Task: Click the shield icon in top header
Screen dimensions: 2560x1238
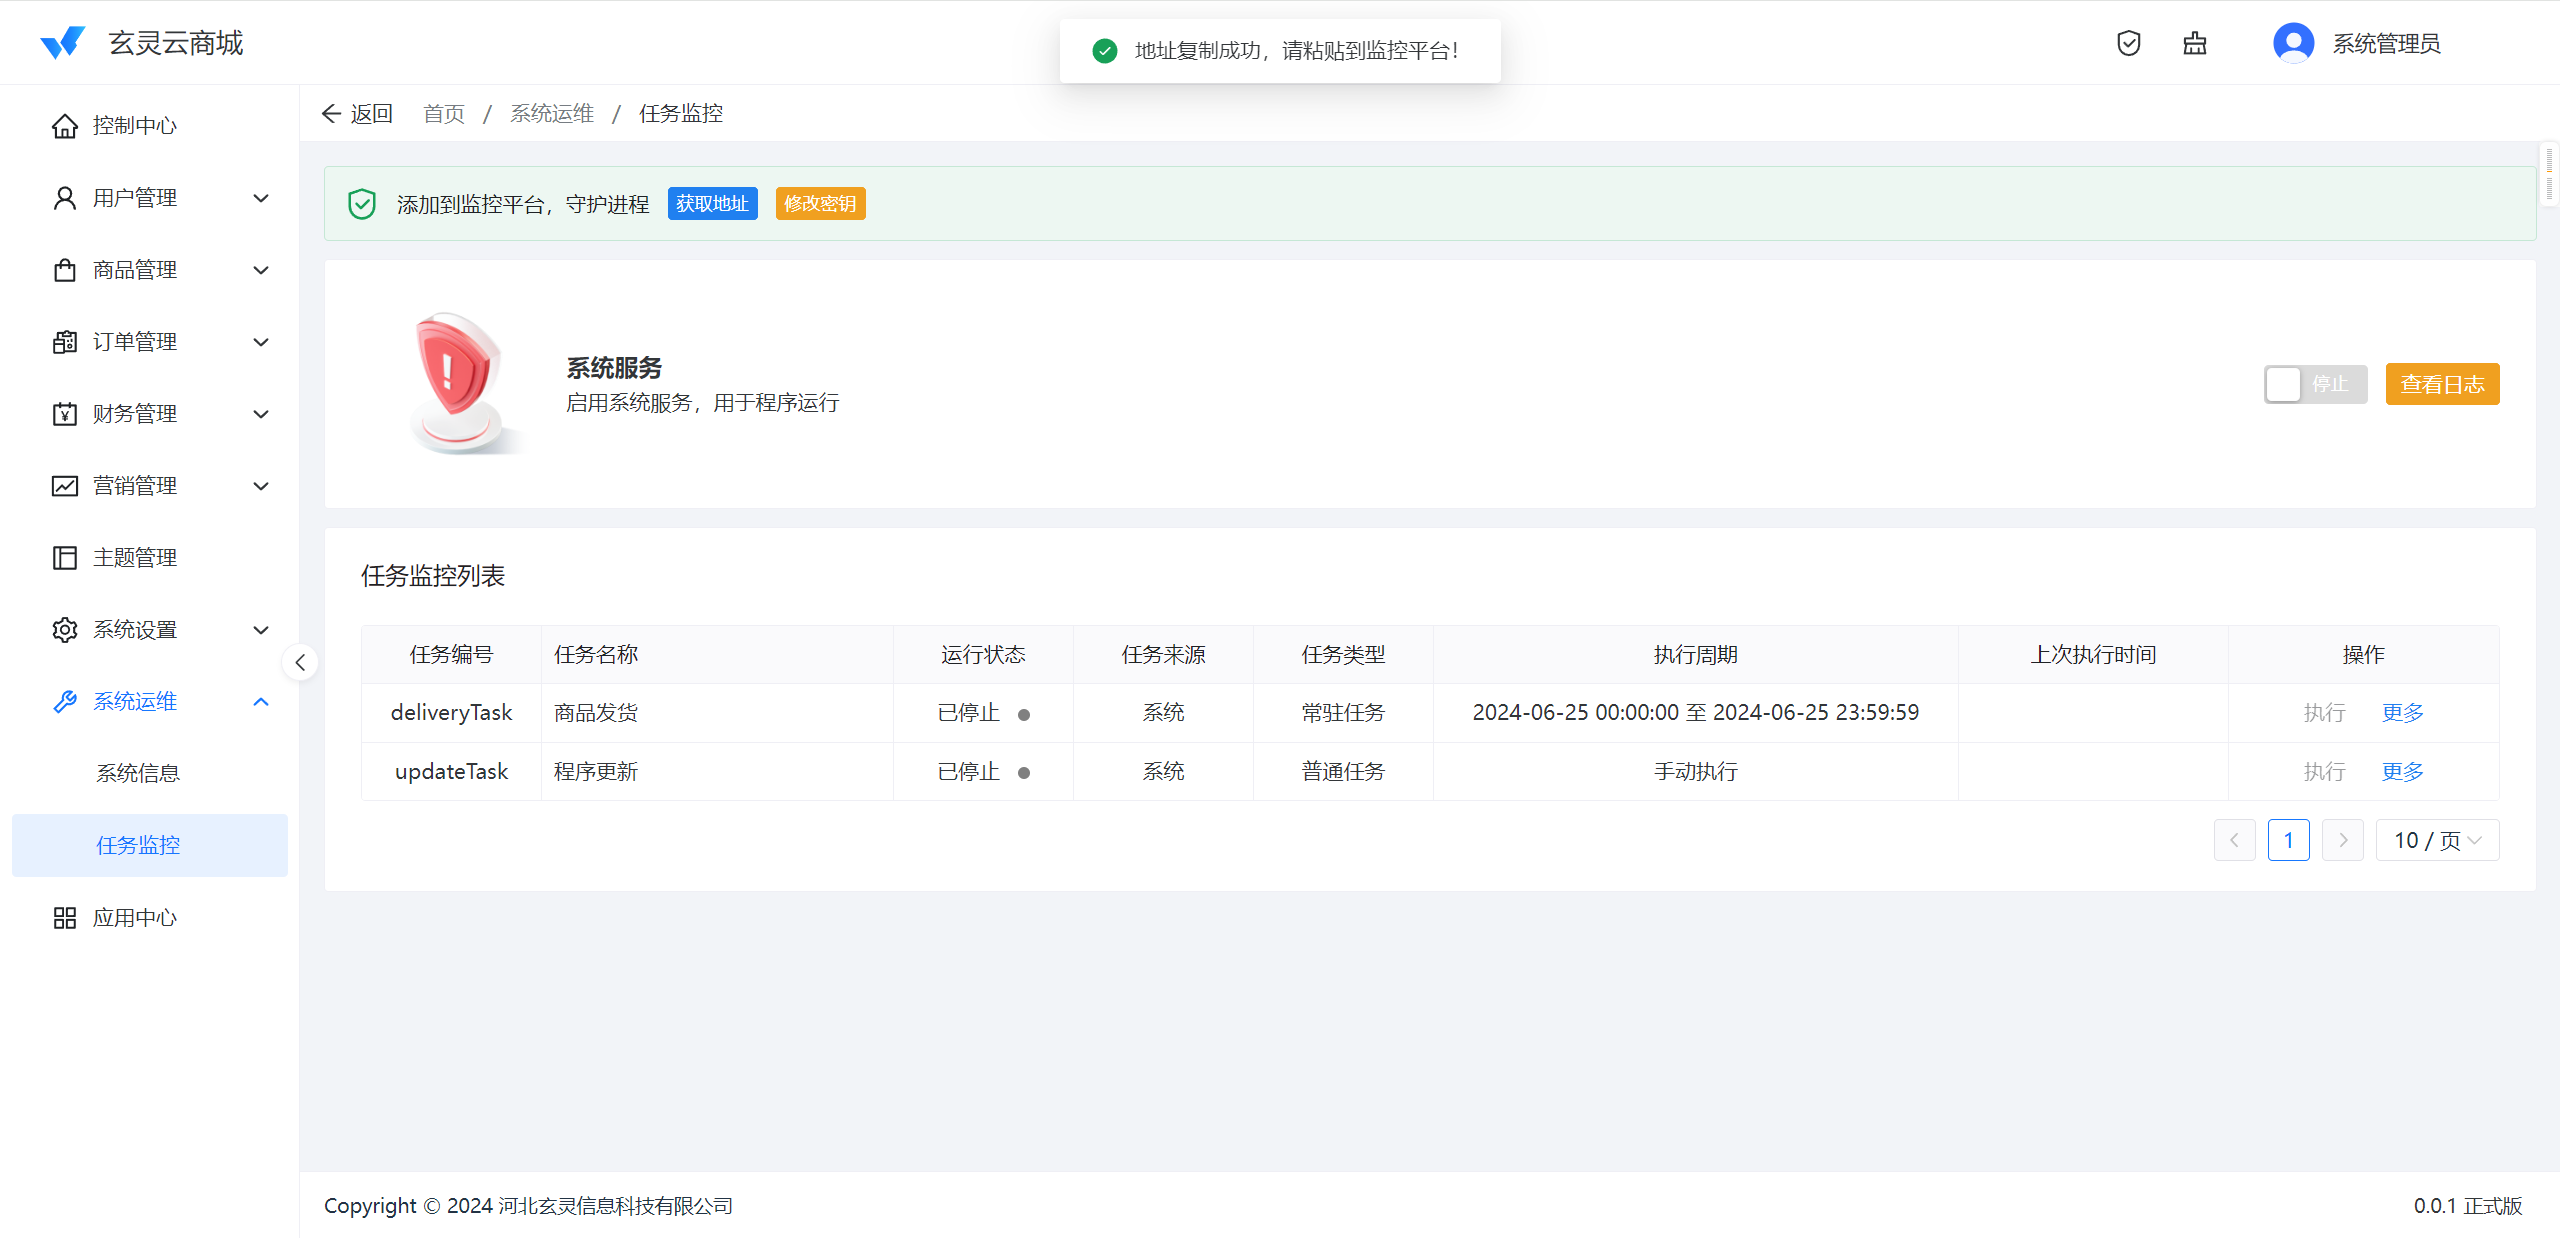Action: [2128, 43]
